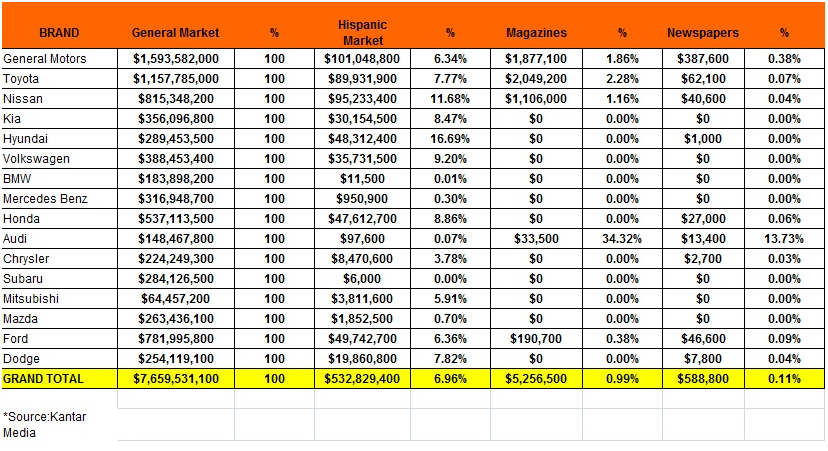
Task: Select the $532,829,400 Hispanic total cell
Action: pyautogui.click(x=362, y=379)
